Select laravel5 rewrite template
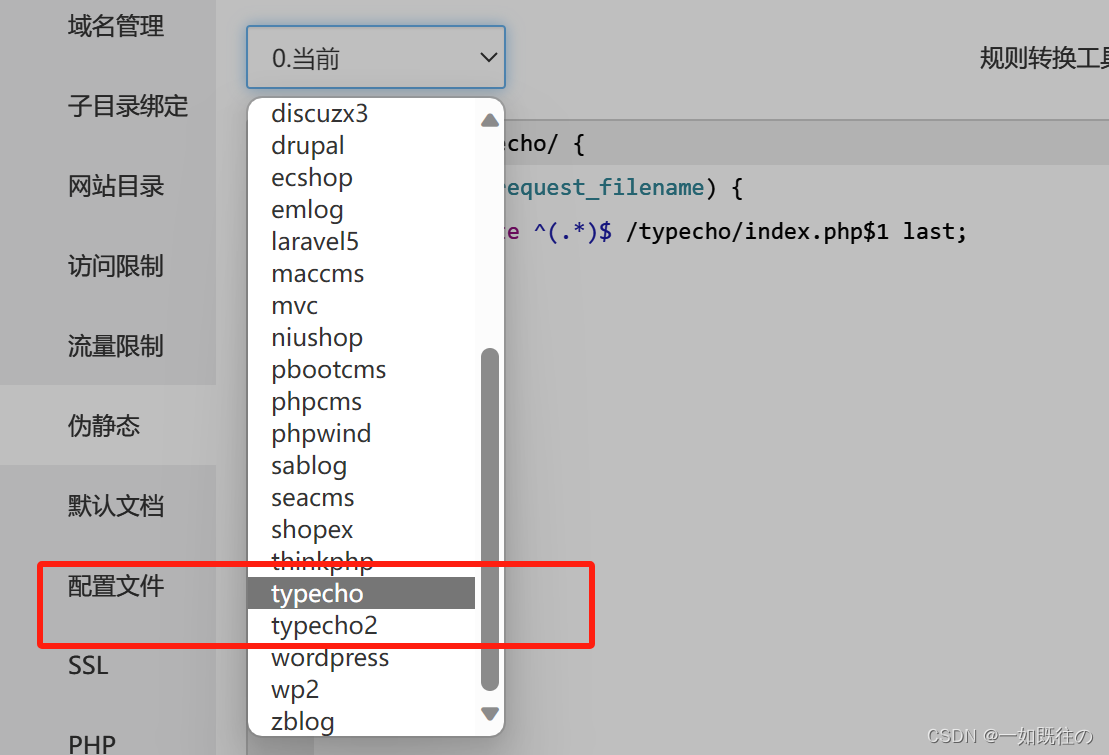This screenshot has height=755, width=1109. tap(314, 241)
